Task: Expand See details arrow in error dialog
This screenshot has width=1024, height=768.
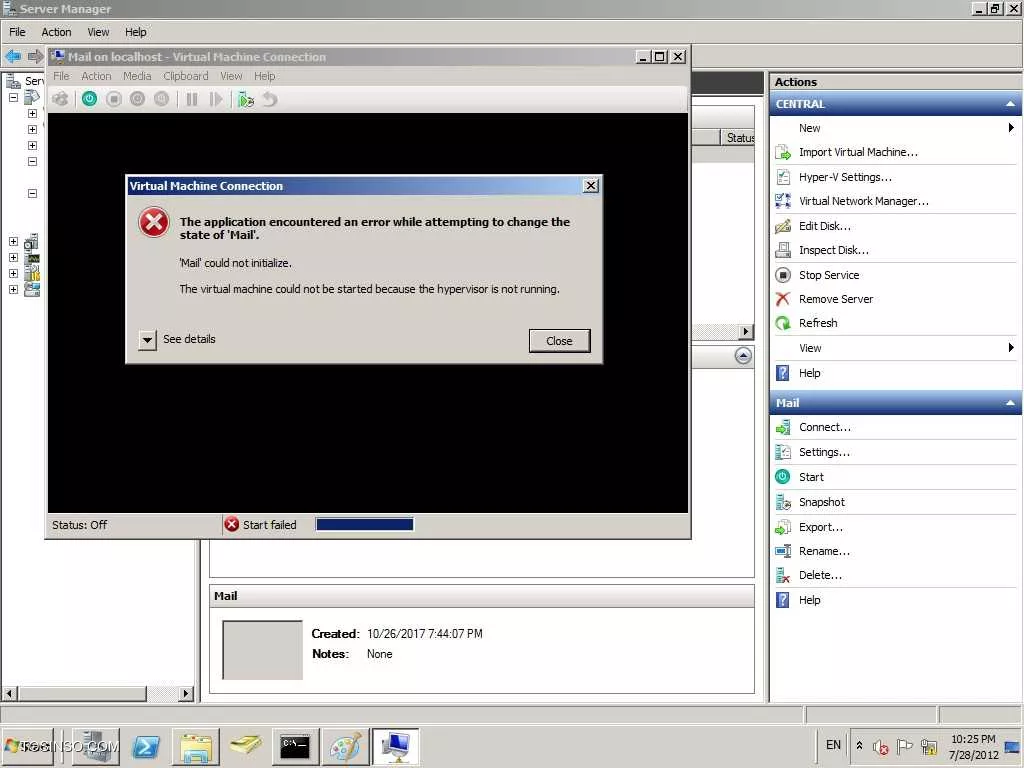Action: coord(148,340)
